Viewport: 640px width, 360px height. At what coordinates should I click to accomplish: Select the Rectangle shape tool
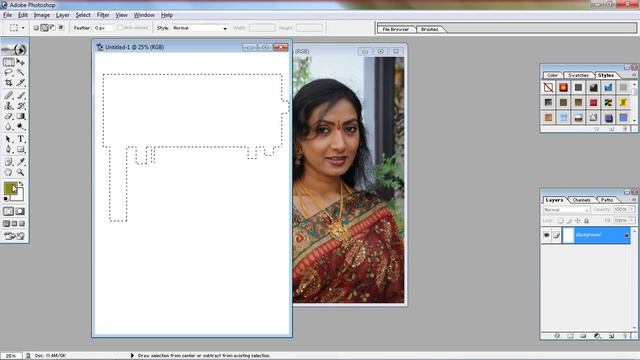pyautogui.click(x=21, y=149)
